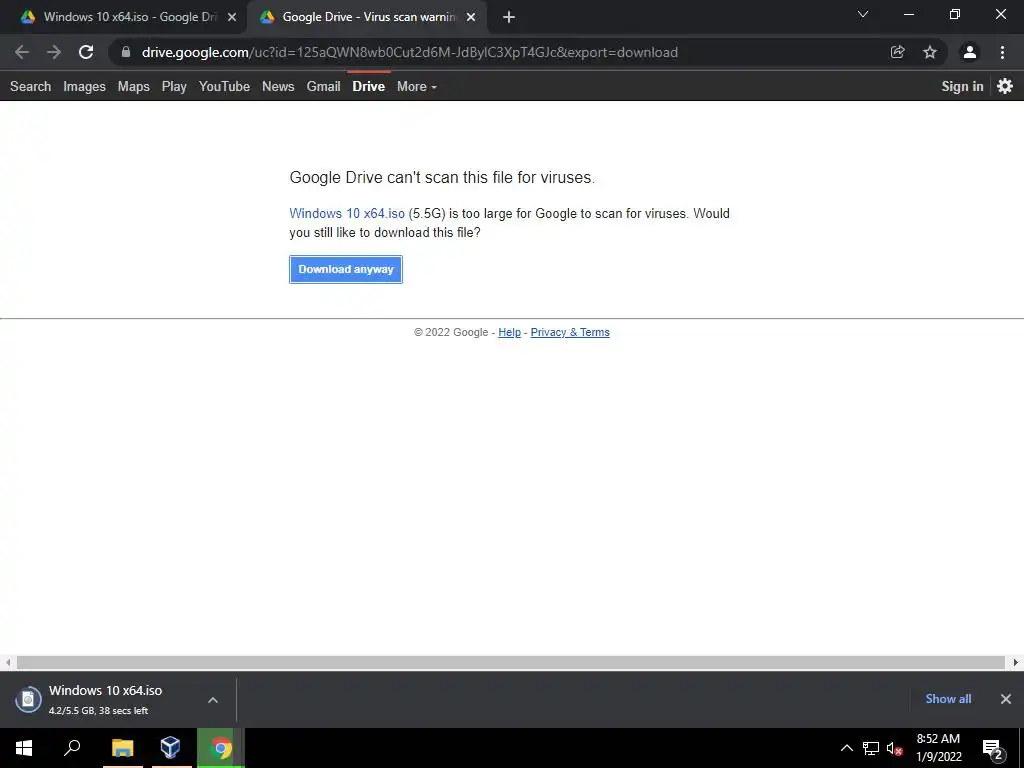1024x768 pixels.
Task: Open Google Search from top bar
Action: (31, 86)
